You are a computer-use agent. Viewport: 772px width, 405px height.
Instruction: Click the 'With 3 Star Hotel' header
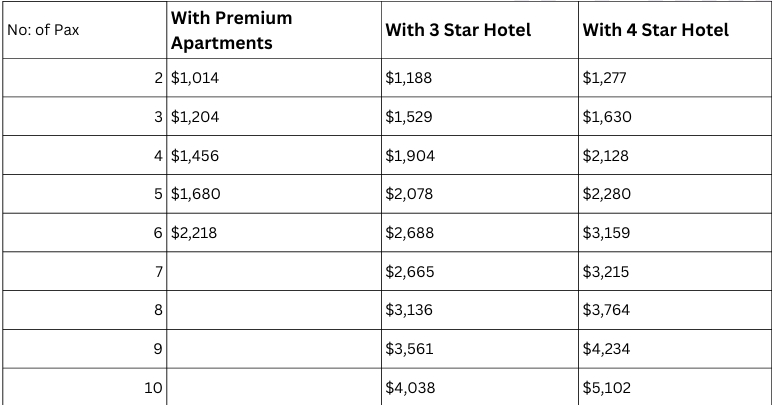tap(457, 30)
